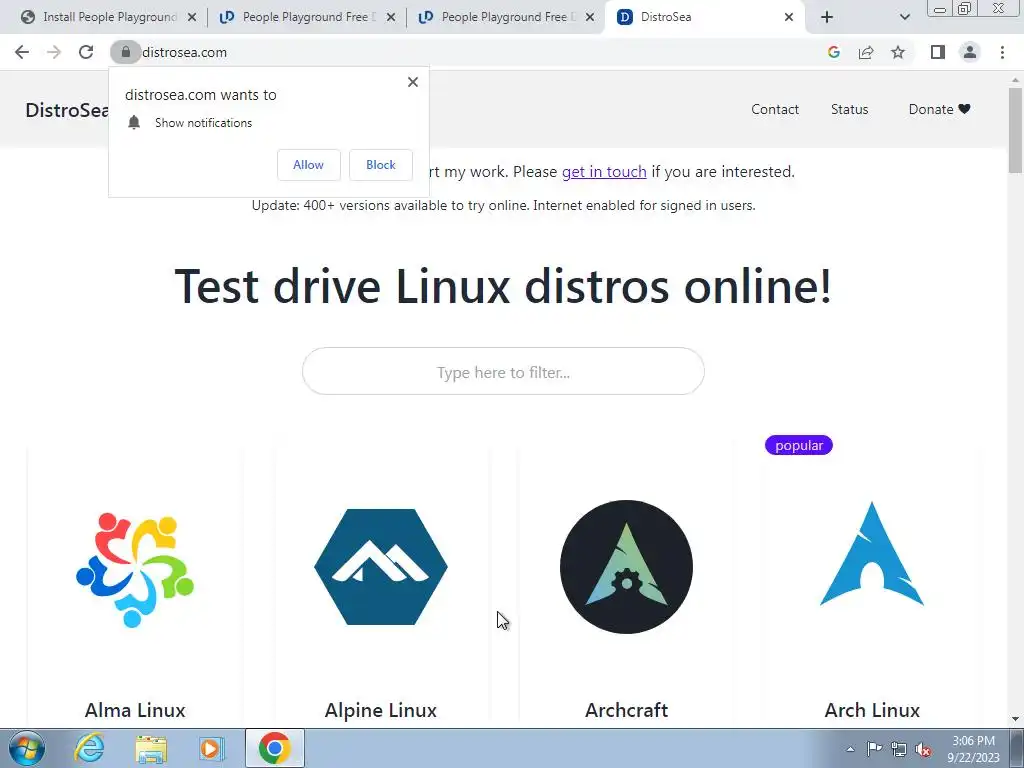Share this page icon
1024x768 pixels.
866,52
